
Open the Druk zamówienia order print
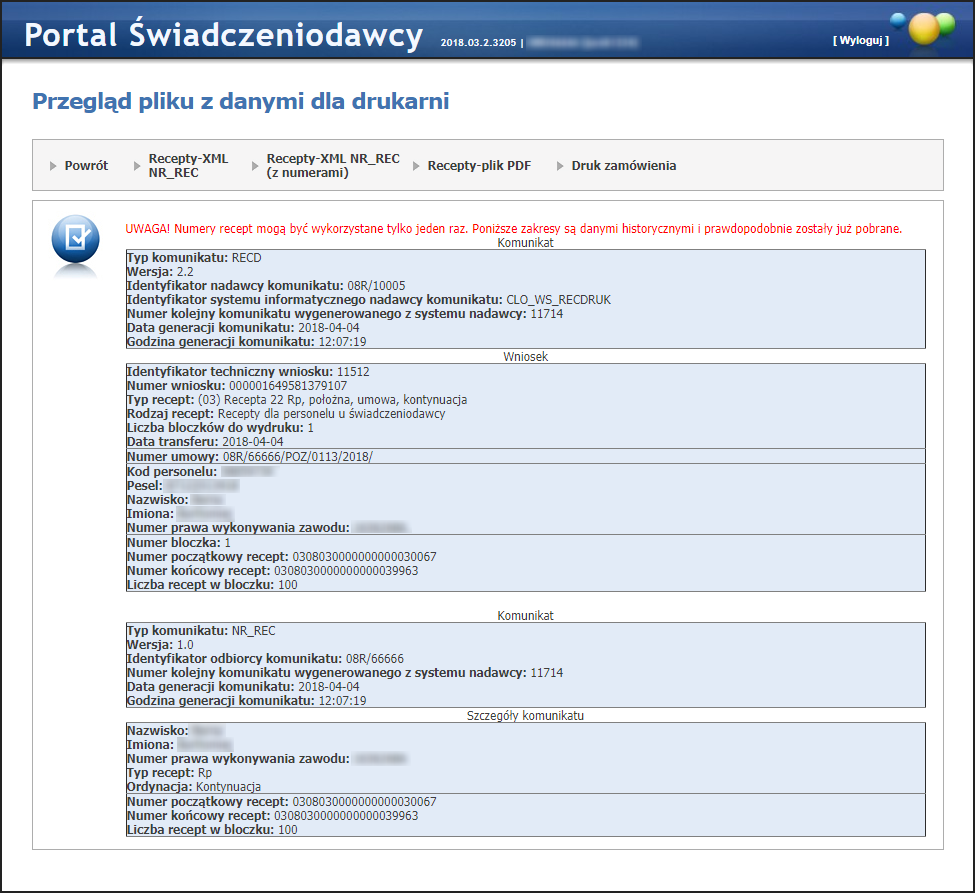pyautogui.click(x=623, y=166)
